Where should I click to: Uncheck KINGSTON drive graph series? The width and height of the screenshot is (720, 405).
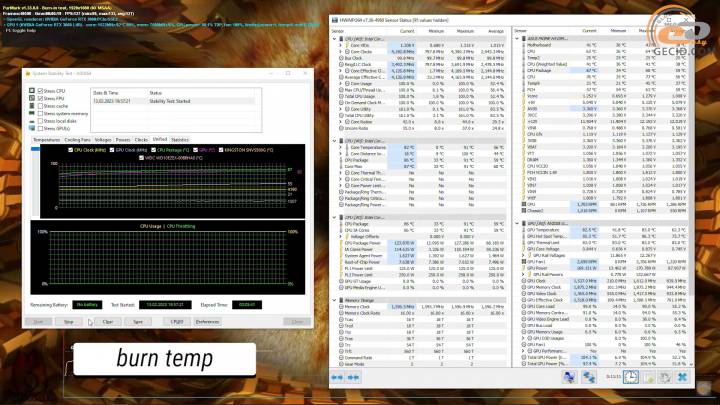pos(221,150)
